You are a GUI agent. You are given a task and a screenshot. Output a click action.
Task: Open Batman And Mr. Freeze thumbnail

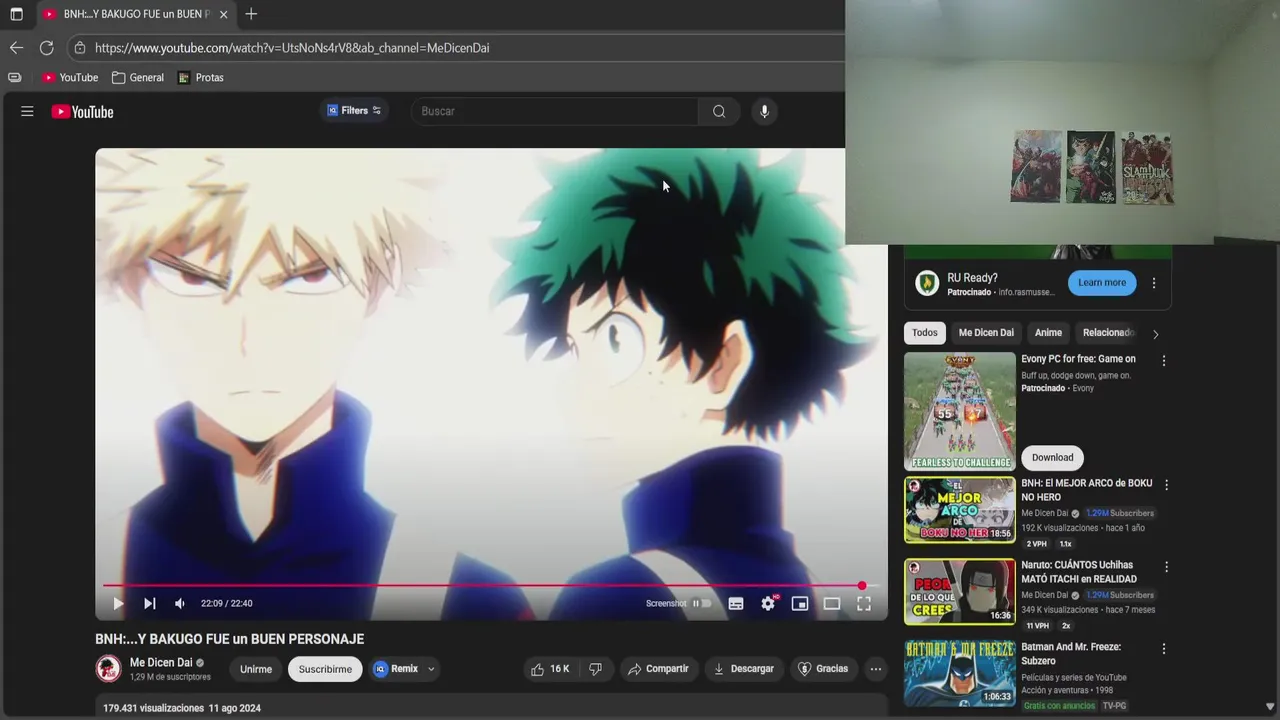coord(959,673)
